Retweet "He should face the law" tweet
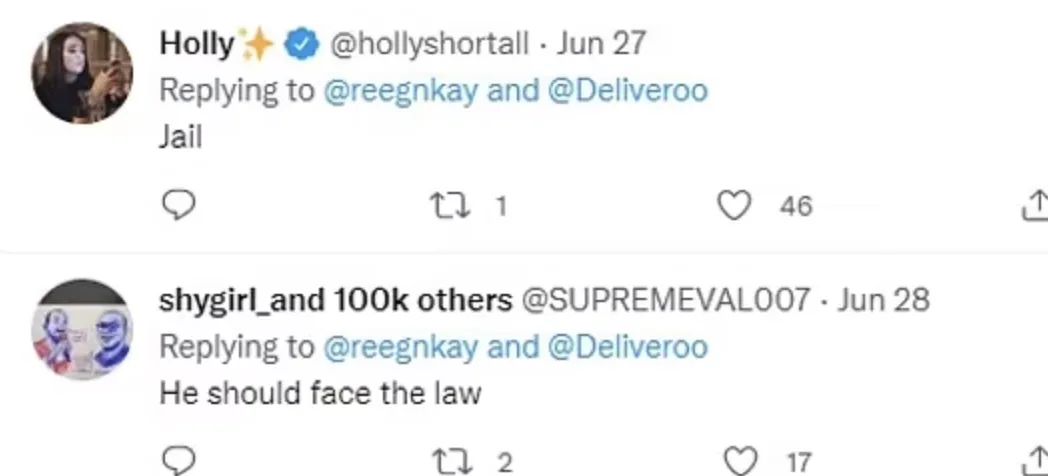The height and width of the screenshot is (476, 1048). 448,462
